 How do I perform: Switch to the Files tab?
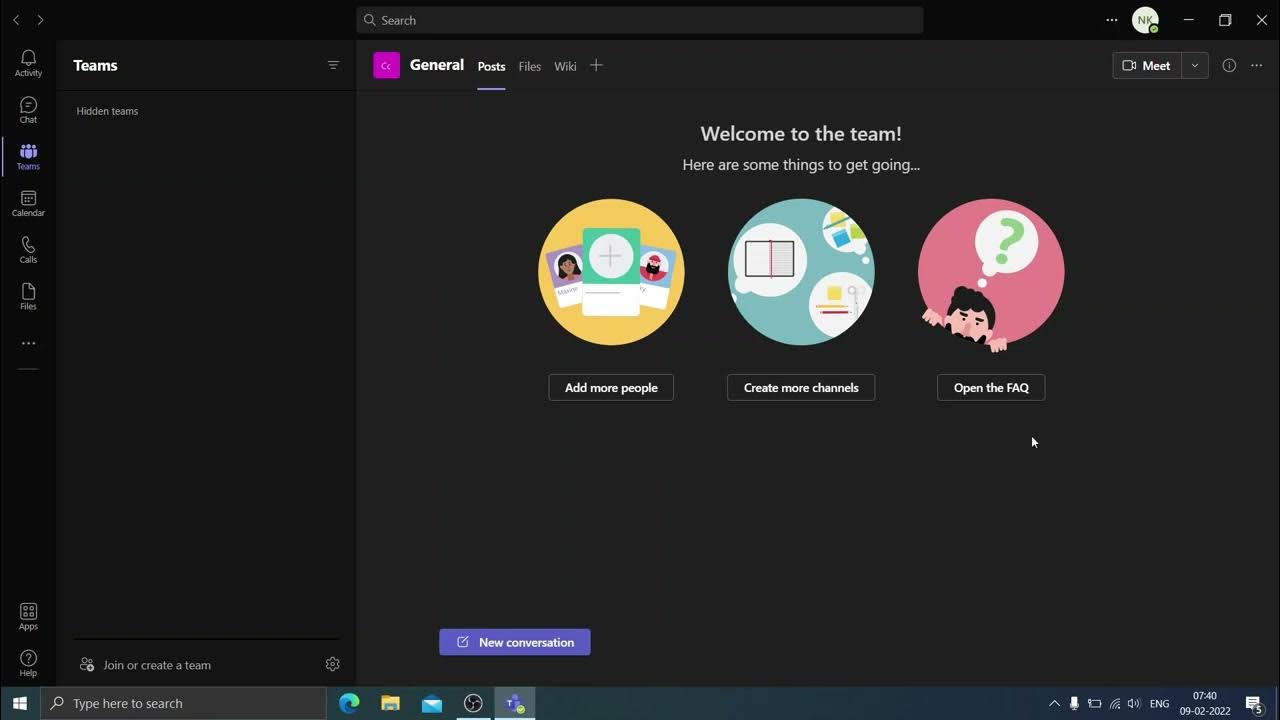(x=530, y=66)
